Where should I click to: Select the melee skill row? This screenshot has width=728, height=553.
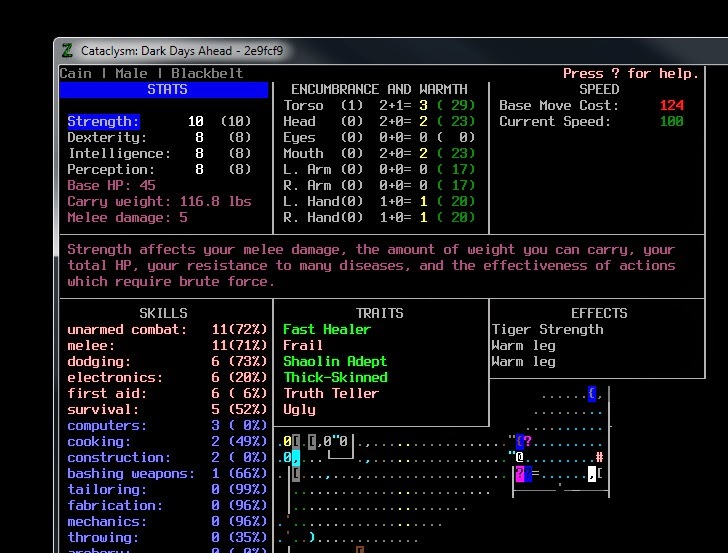click(x=167, y=345)
